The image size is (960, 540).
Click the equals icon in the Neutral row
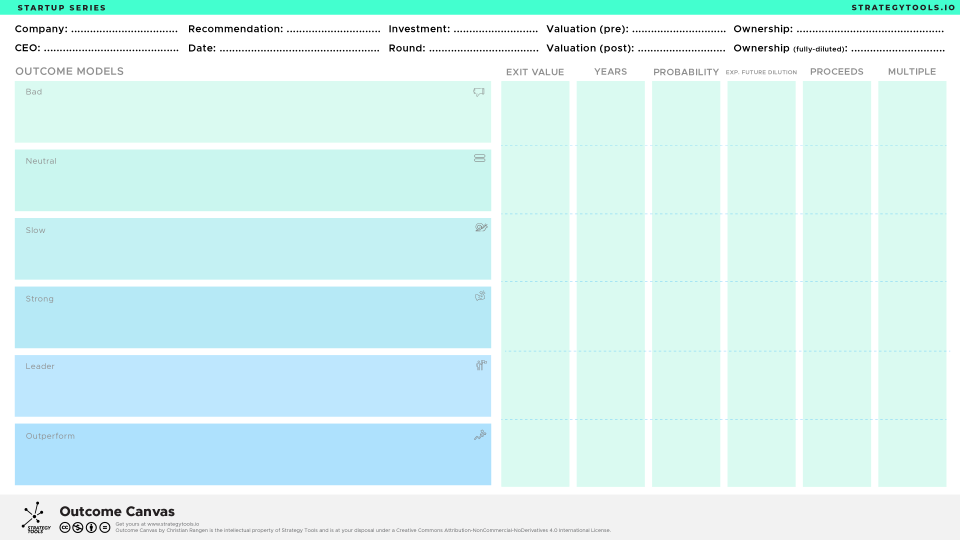[480, 158]
